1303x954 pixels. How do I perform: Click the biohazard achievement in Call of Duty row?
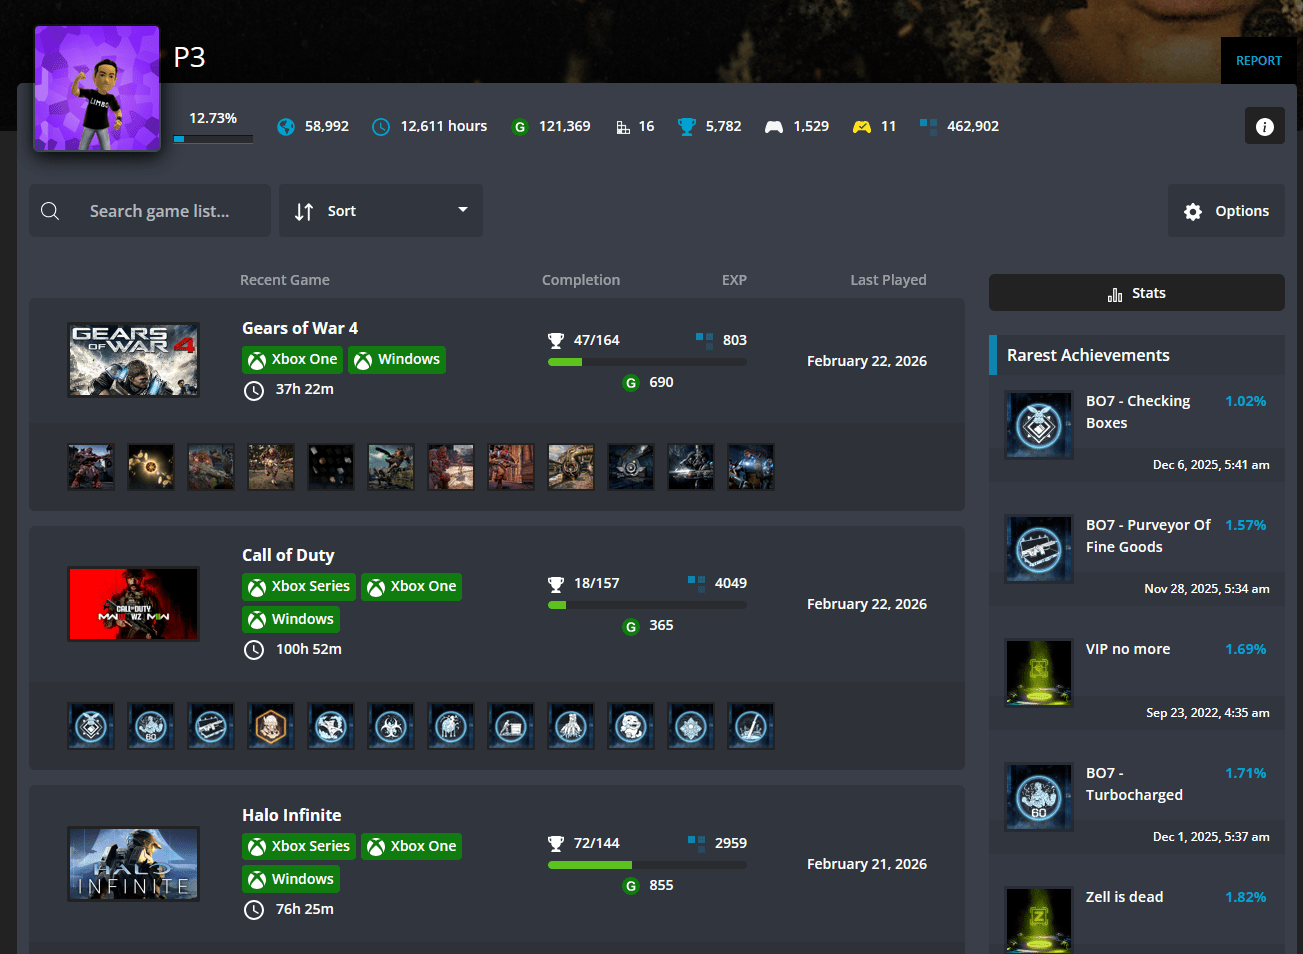(x=391, y=726)
